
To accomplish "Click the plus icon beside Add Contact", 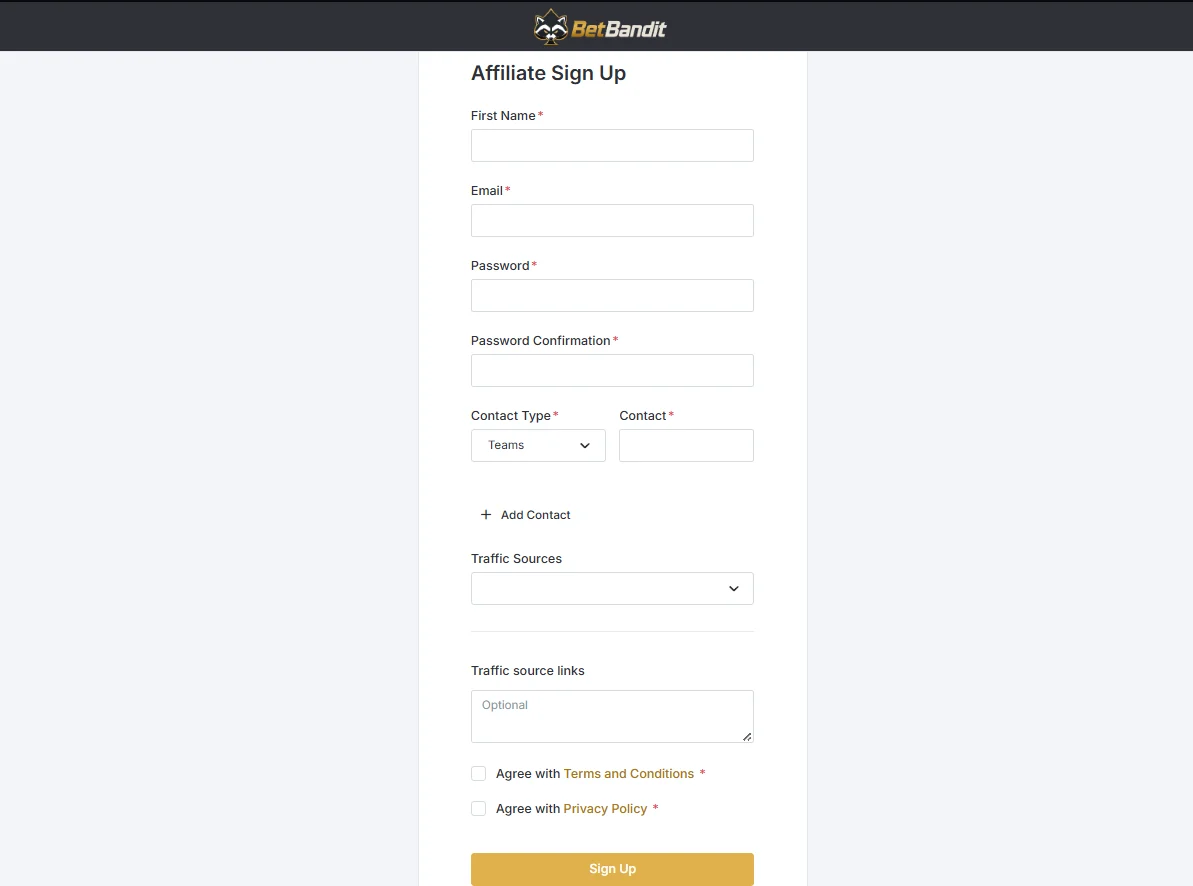I will point(485,515).
